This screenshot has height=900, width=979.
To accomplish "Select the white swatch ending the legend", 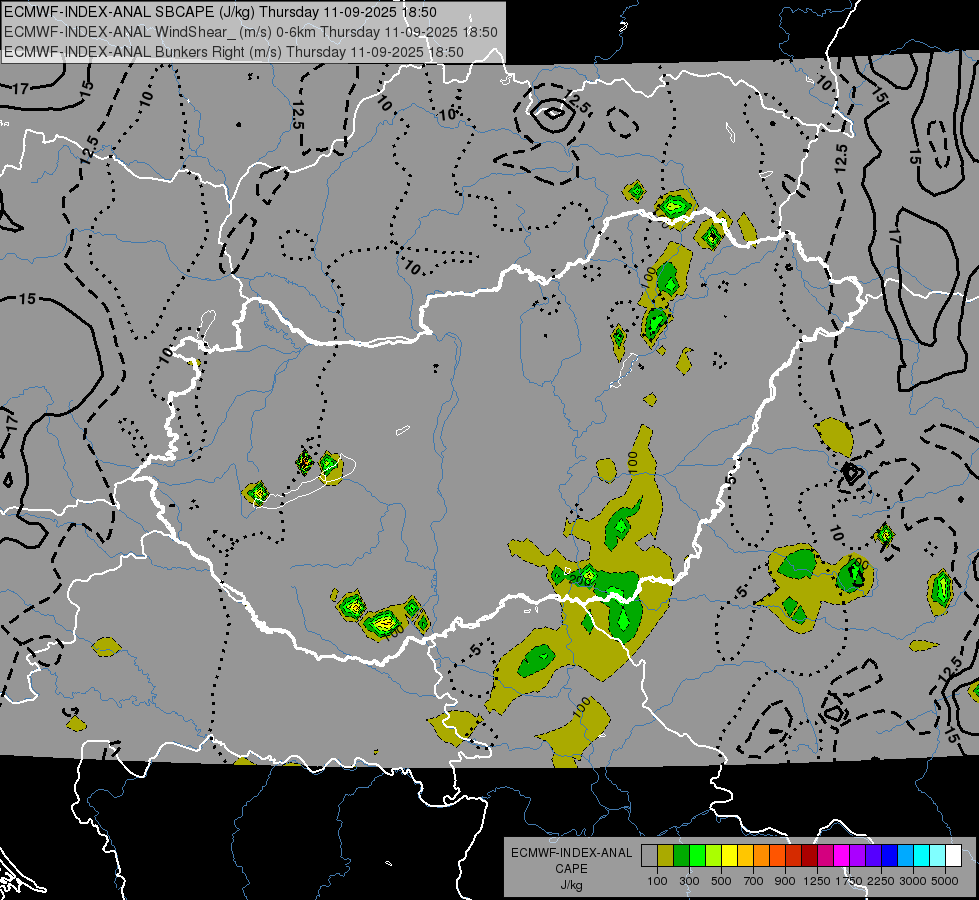I will pos(953,855).
